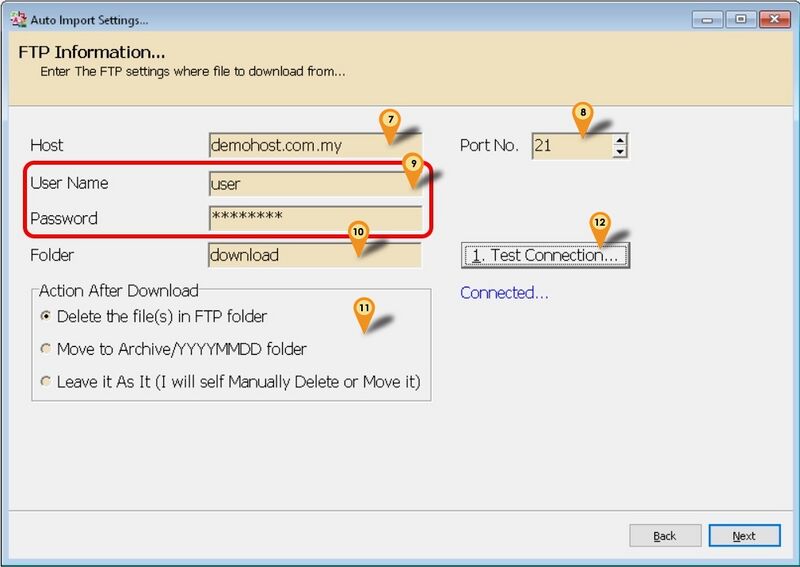800x567 pixels.
Task: Click the Next button
Action: 743,536
